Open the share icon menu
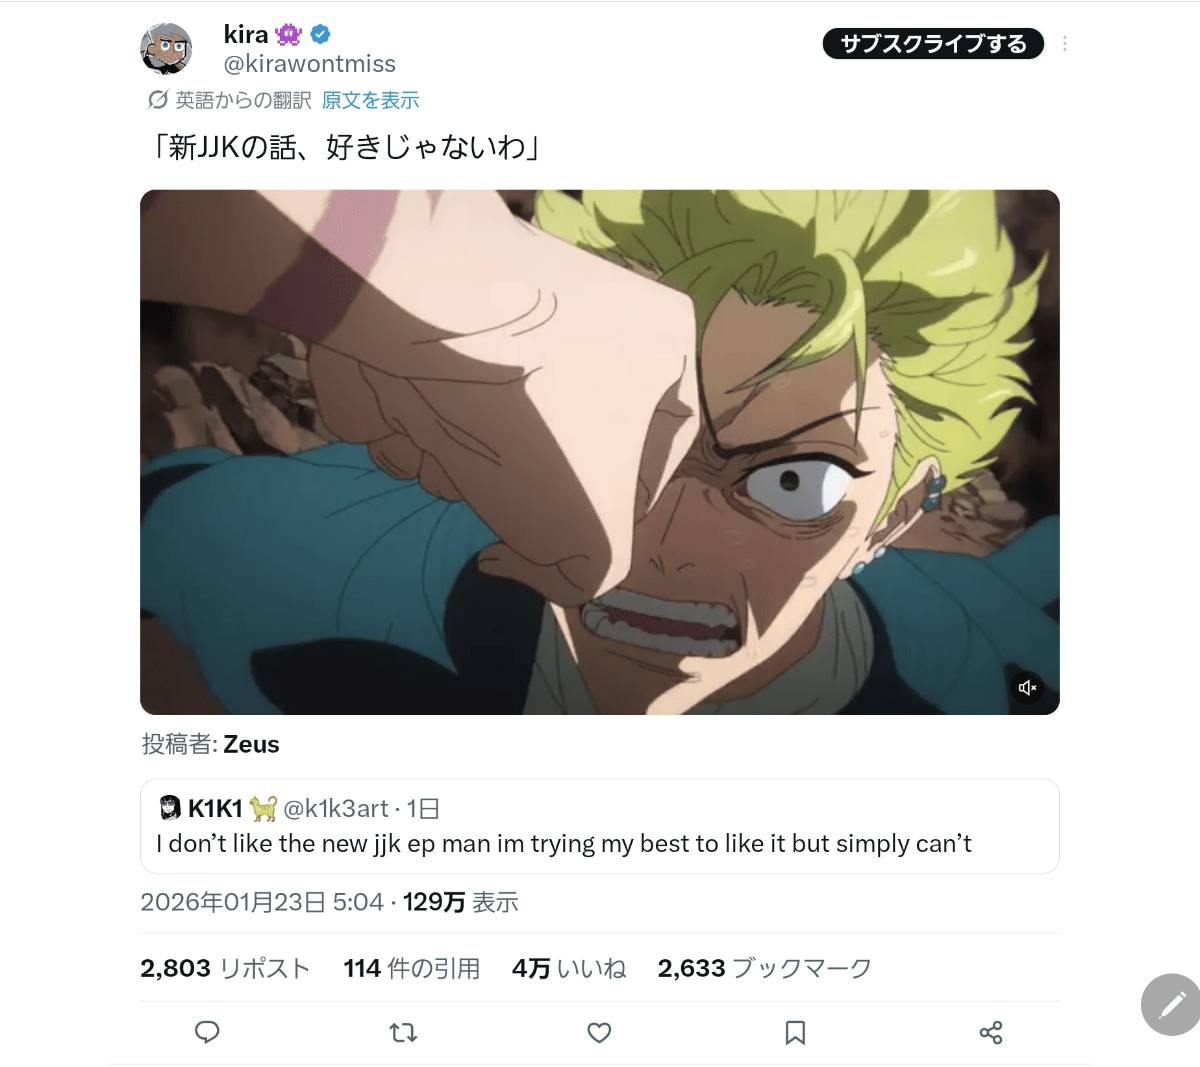Viewport: 1200px width, 1067px height. click(991, 1032)
